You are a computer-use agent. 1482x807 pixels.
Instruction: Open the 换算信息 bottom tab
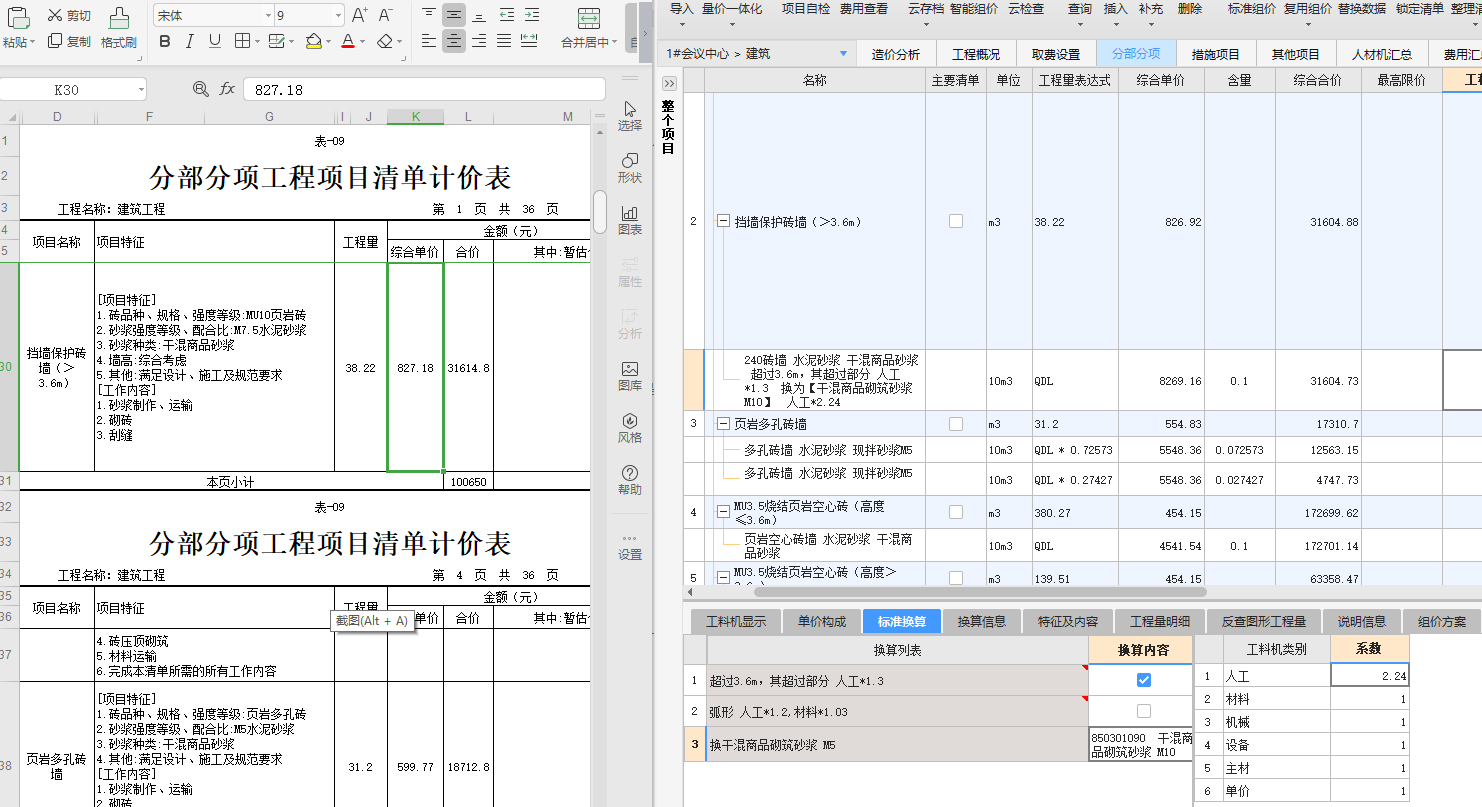pos(981,621)
